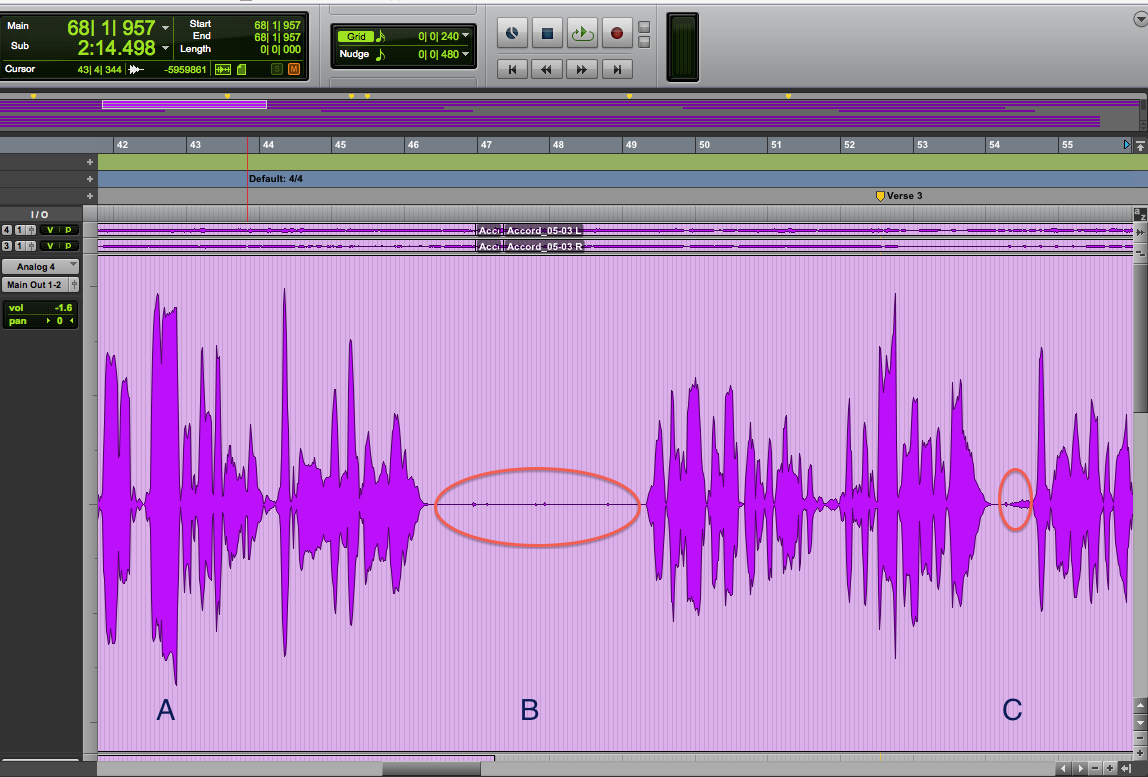Click the bottom horizontal scrollbar thumb
This screenshot has height=777, width=1148.
tap(431, 769)
